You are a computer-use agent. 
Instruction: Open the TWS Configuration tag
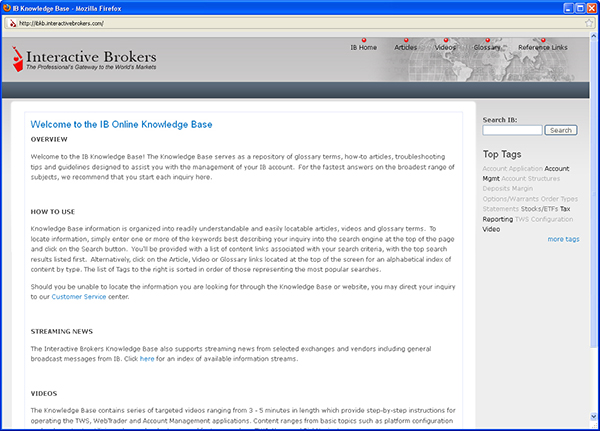click(547, 218)
